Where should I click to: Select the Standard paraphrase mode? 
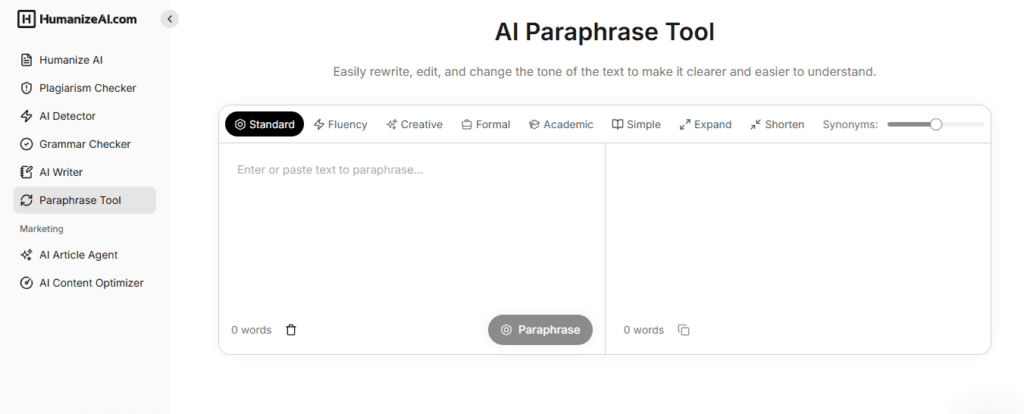point(264,124)
